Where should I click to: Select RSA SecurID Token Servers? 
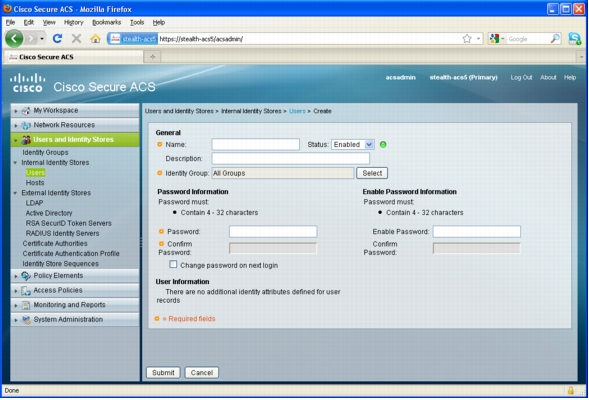68,223
